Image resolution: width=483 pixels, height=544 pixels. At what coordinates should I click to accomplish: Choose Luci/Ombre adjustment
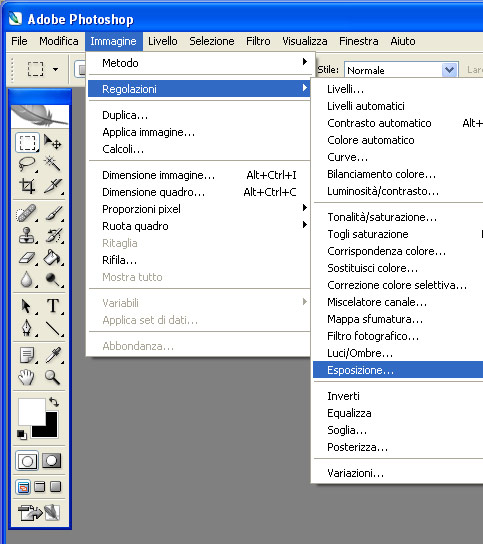point(398,353)
